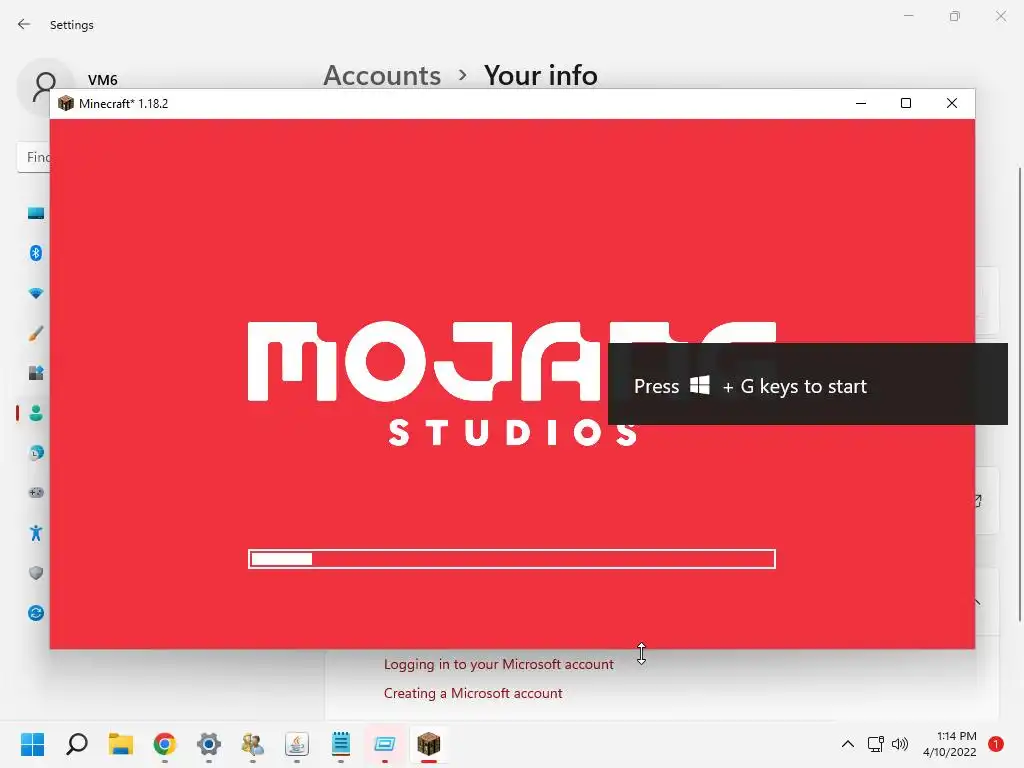Open Java coffee cup taskbar app

pyautogui.click(x=296, y=744)
